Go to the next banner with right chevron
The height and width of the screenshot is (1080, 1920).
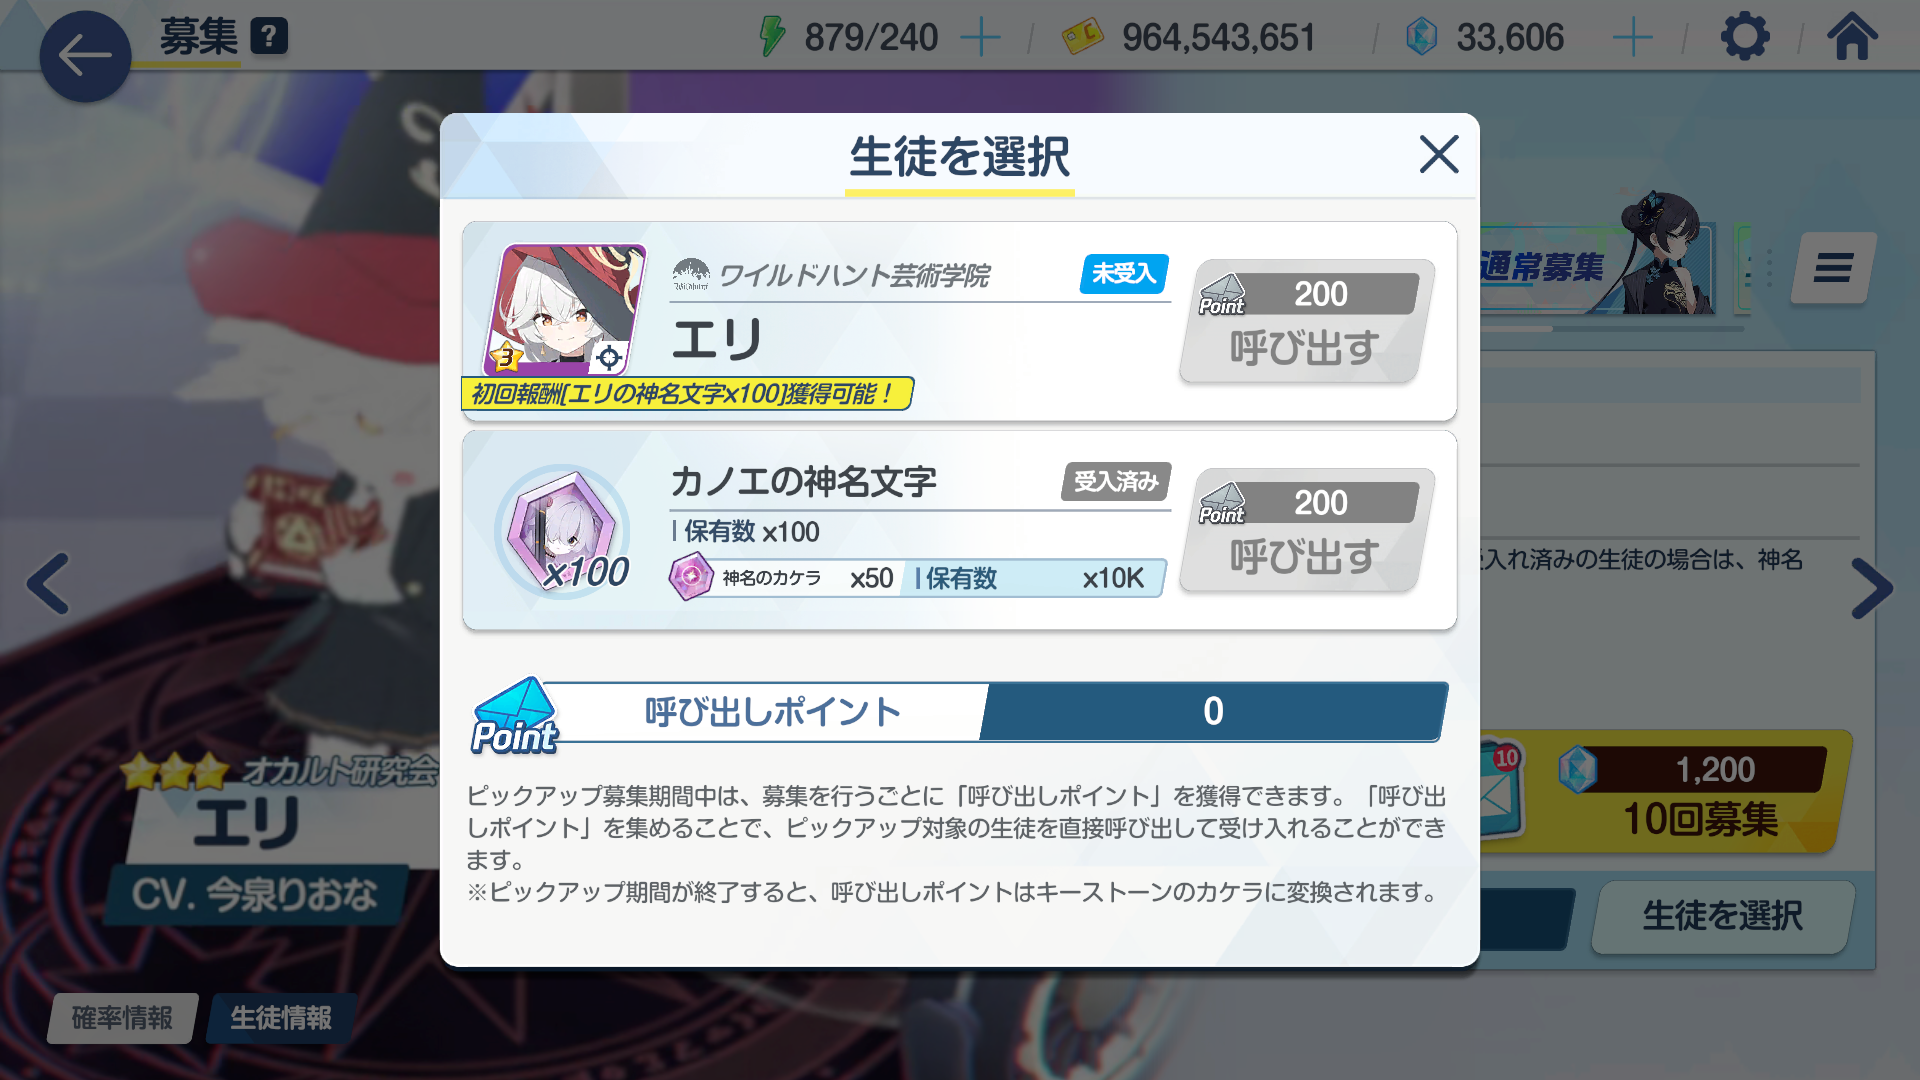pyautogui.click(x=1871, y=588)
